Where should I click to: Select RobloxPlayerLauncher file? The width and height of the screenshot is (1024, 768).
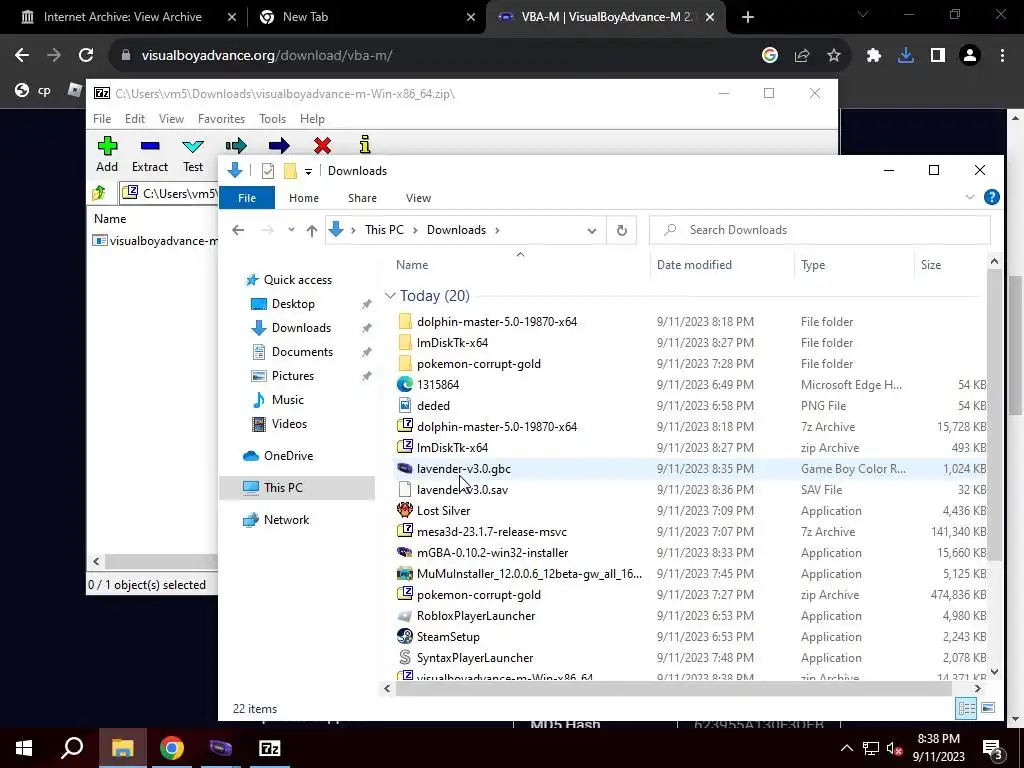(x=476, y=616)
